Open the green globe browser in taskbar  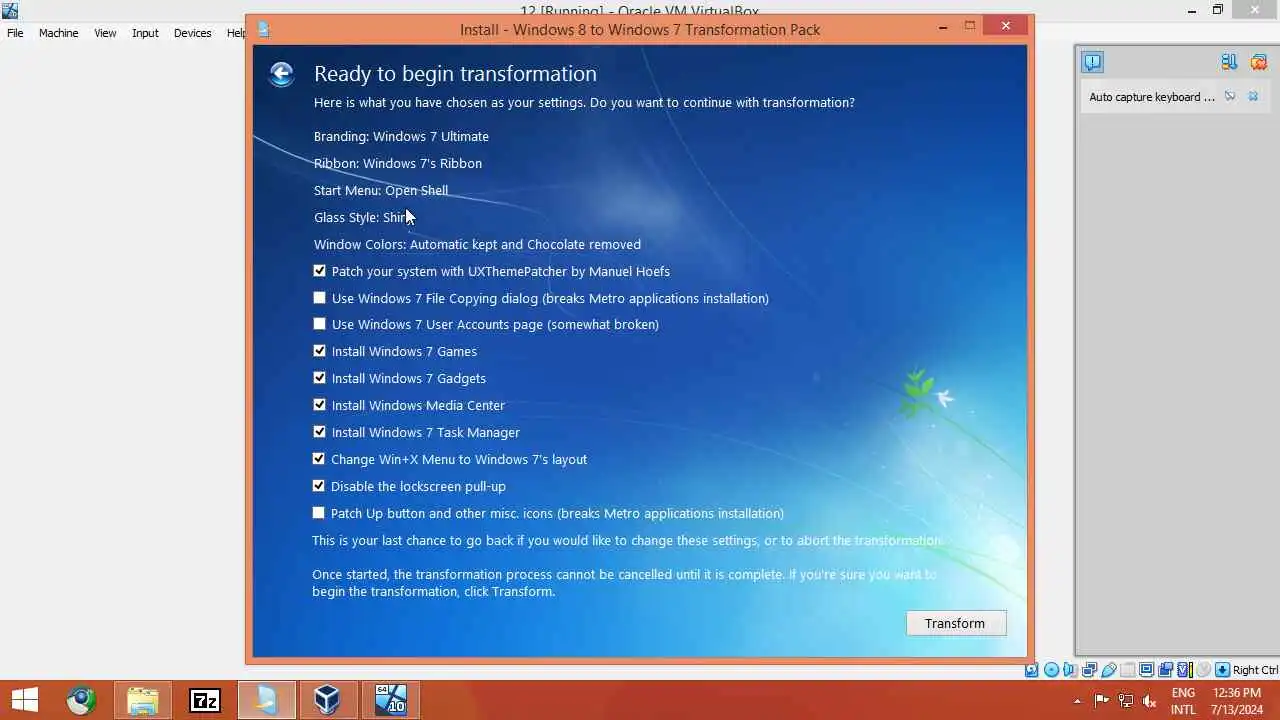point(82,700)
